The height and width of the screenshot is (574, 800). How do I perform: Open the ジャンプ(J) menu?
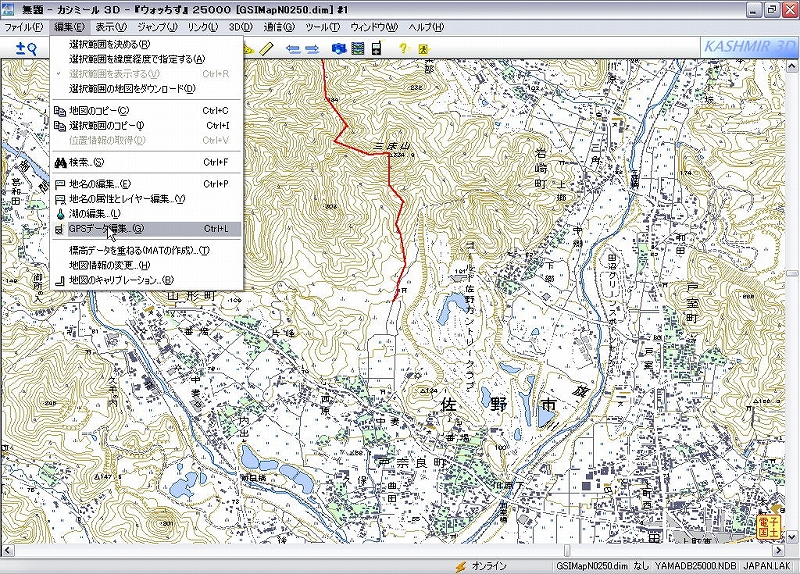[x=157, y=27]
